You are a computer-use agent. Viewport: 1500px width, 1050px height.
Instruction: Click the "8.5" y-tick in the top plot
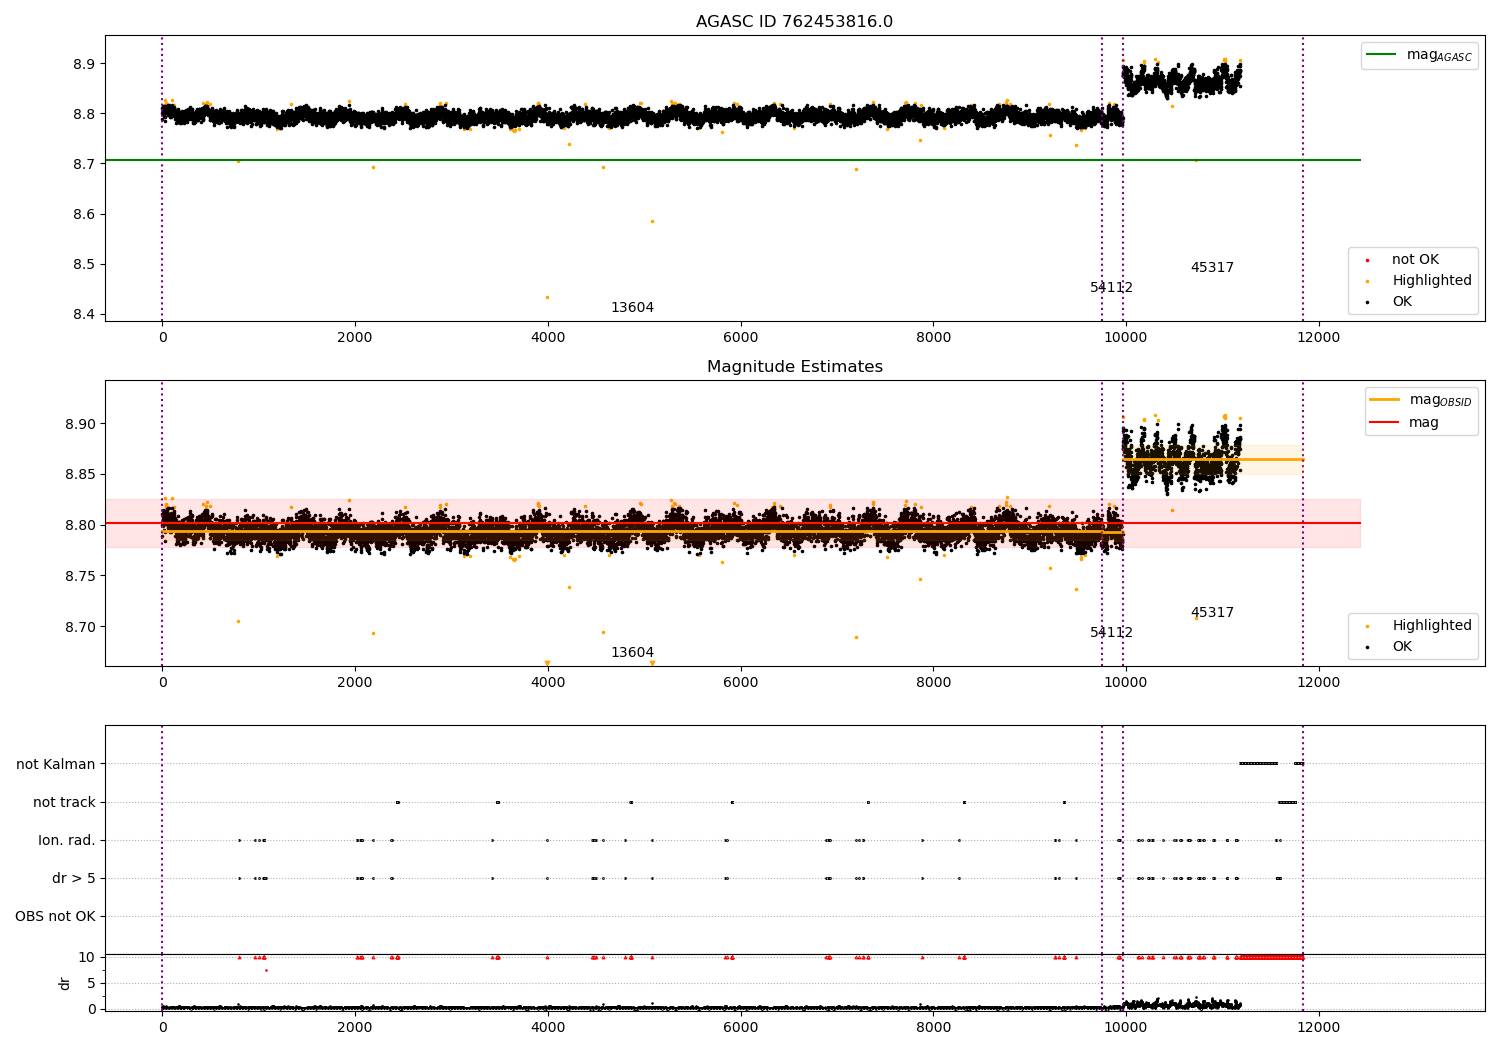click(85, 265)
